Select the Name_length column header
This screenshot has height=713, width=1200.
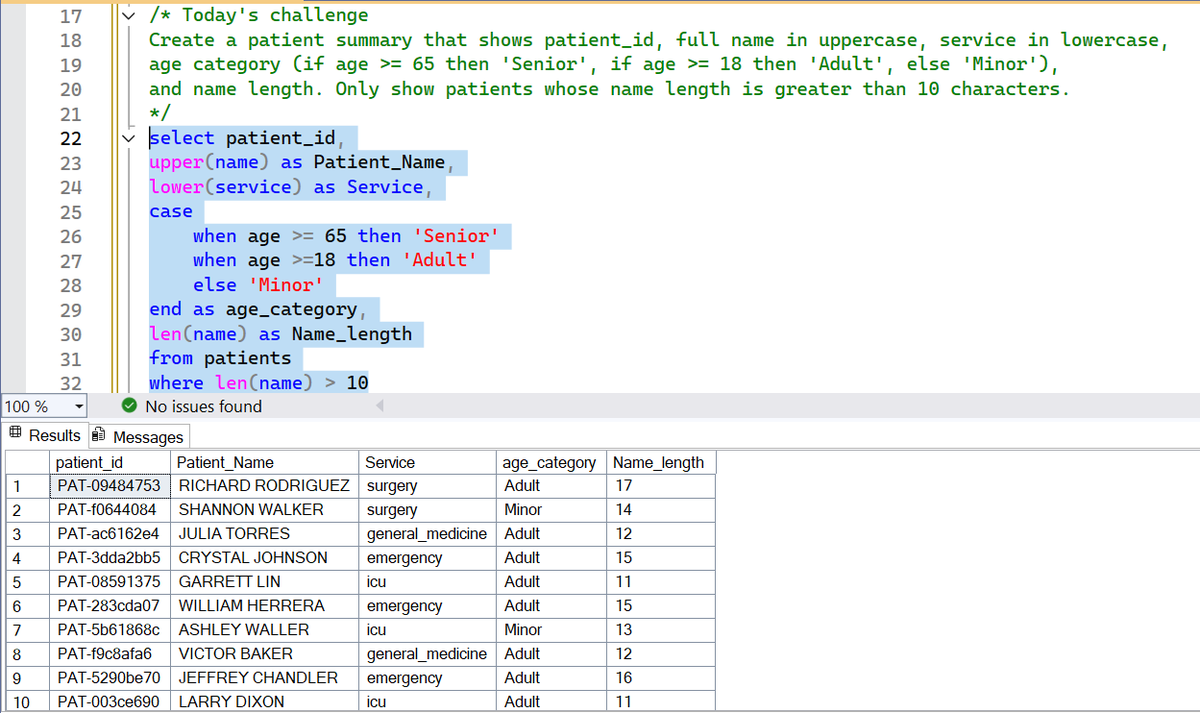[661, 462]
